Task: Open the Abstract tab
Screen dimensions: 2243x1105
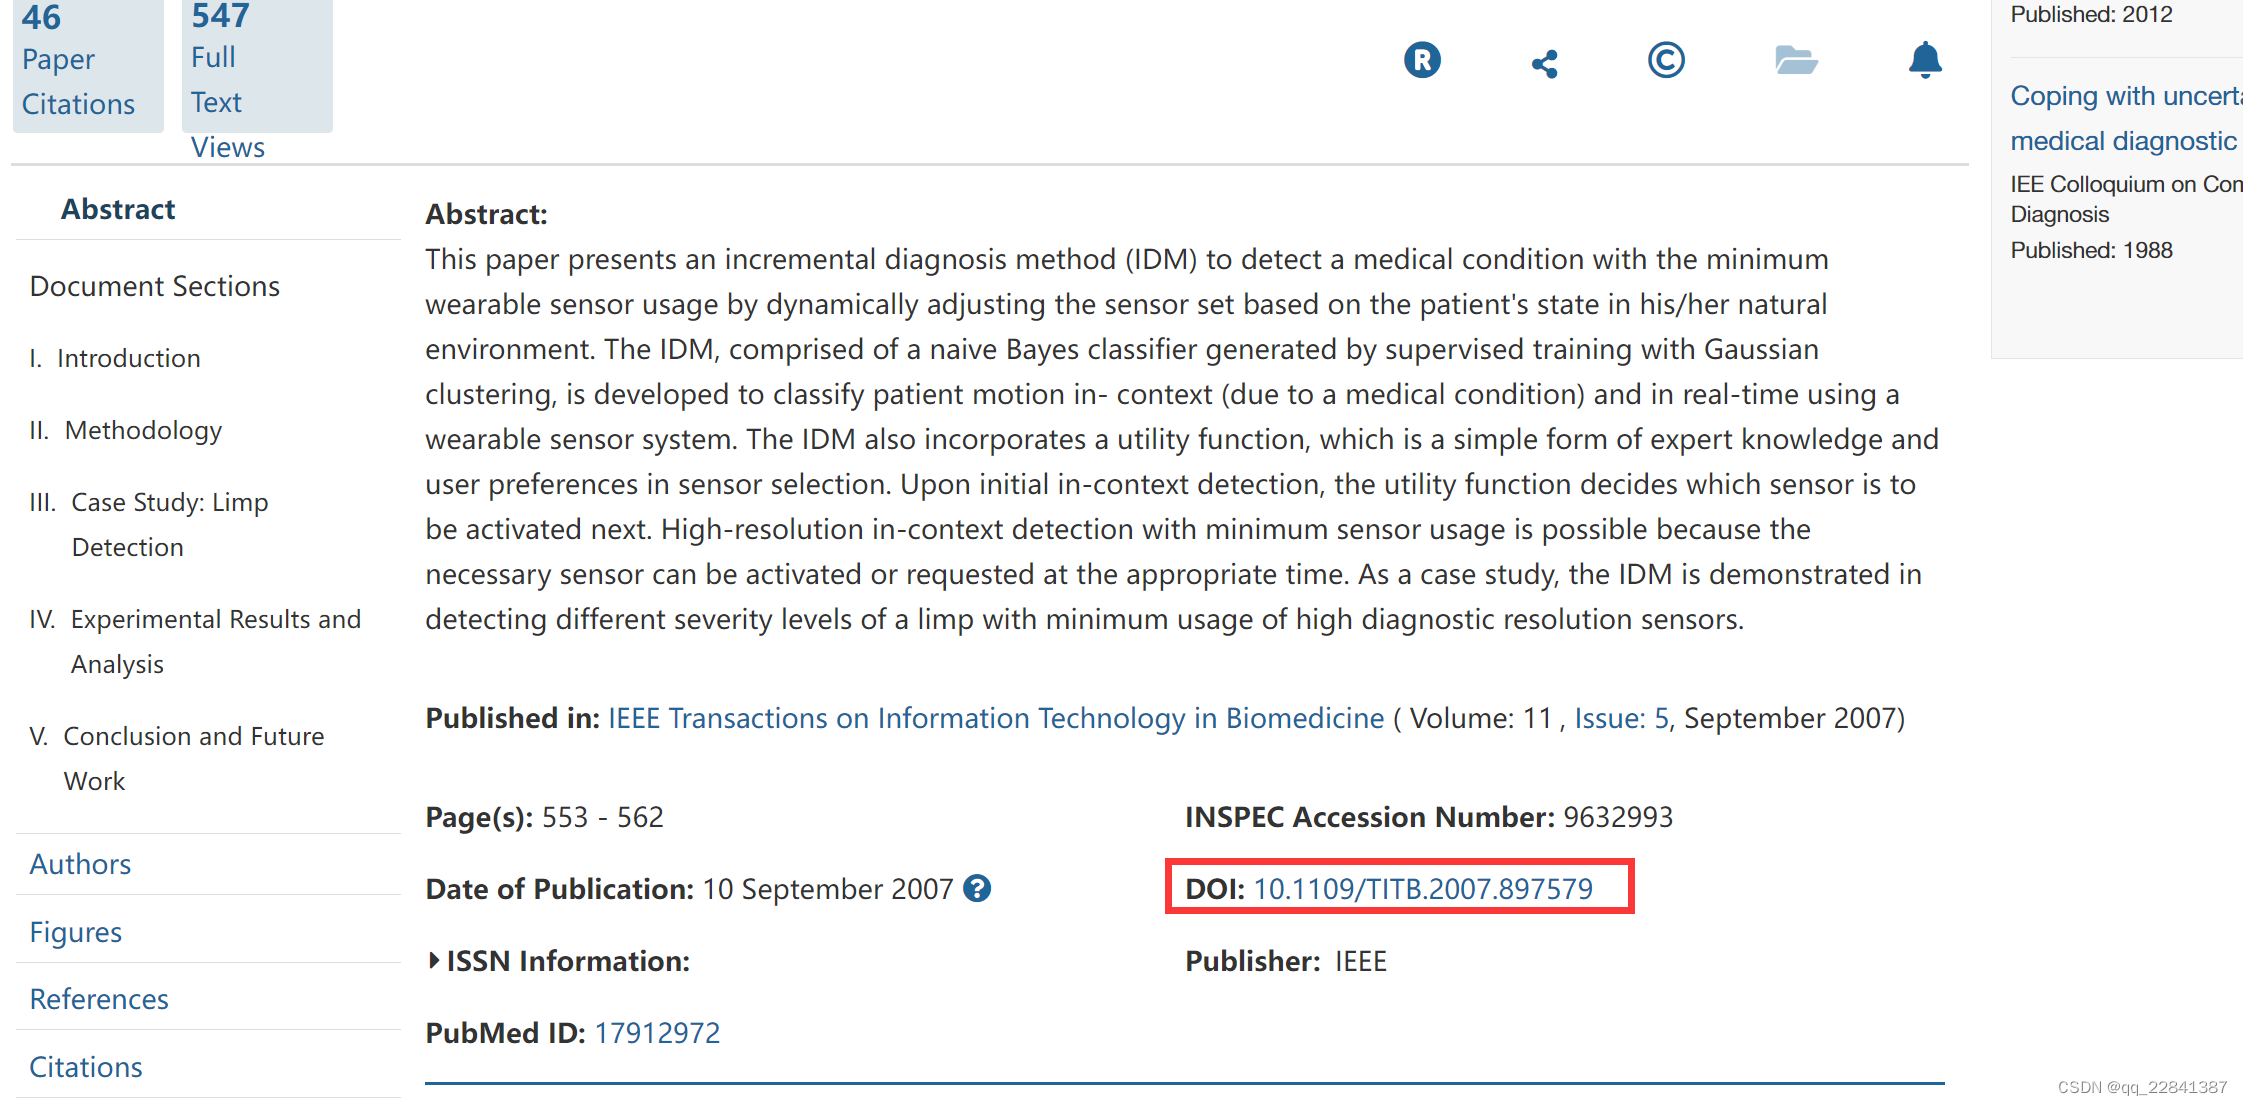Action: click(x=118, y=209)
